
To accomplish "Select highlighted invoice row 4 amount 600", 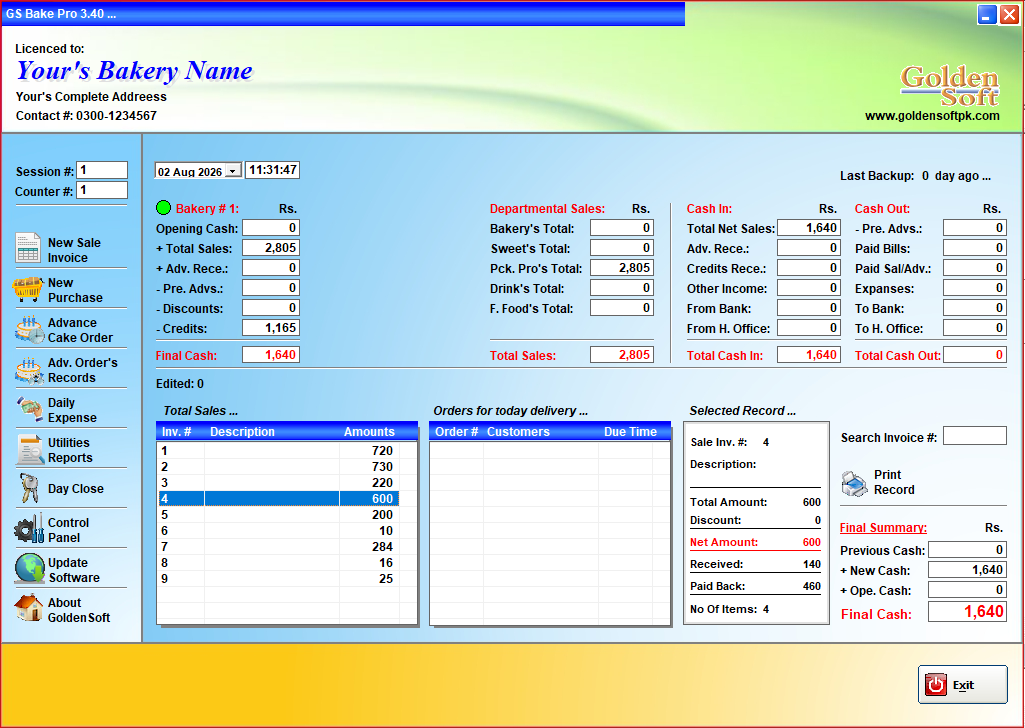I will pyautogui.click(x=278, y=499).
